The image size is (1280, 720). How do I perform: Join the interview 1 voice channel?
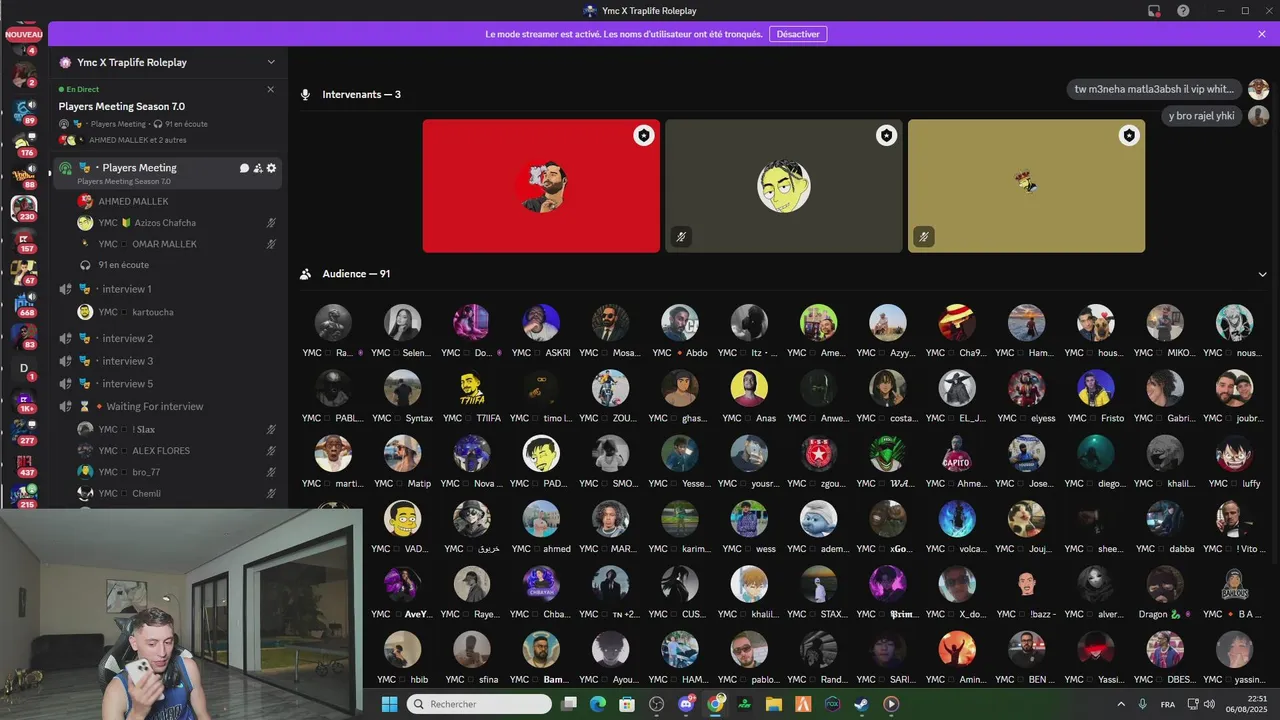point(167,289)
